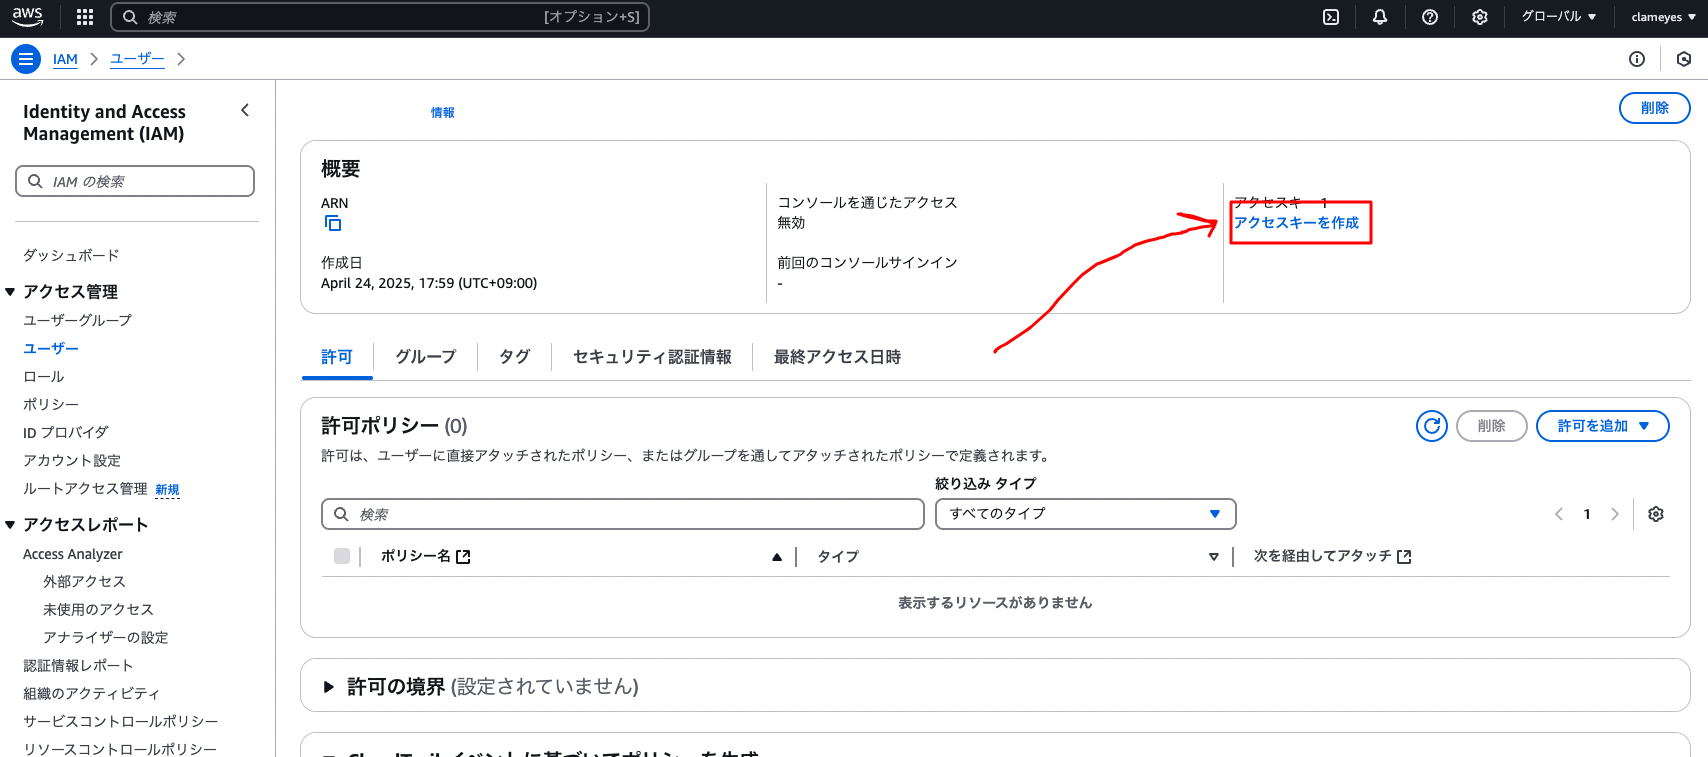Toggle the hamburger navigation menu
This screenshot has width=1708, height=757.
(x=26, y=59)
